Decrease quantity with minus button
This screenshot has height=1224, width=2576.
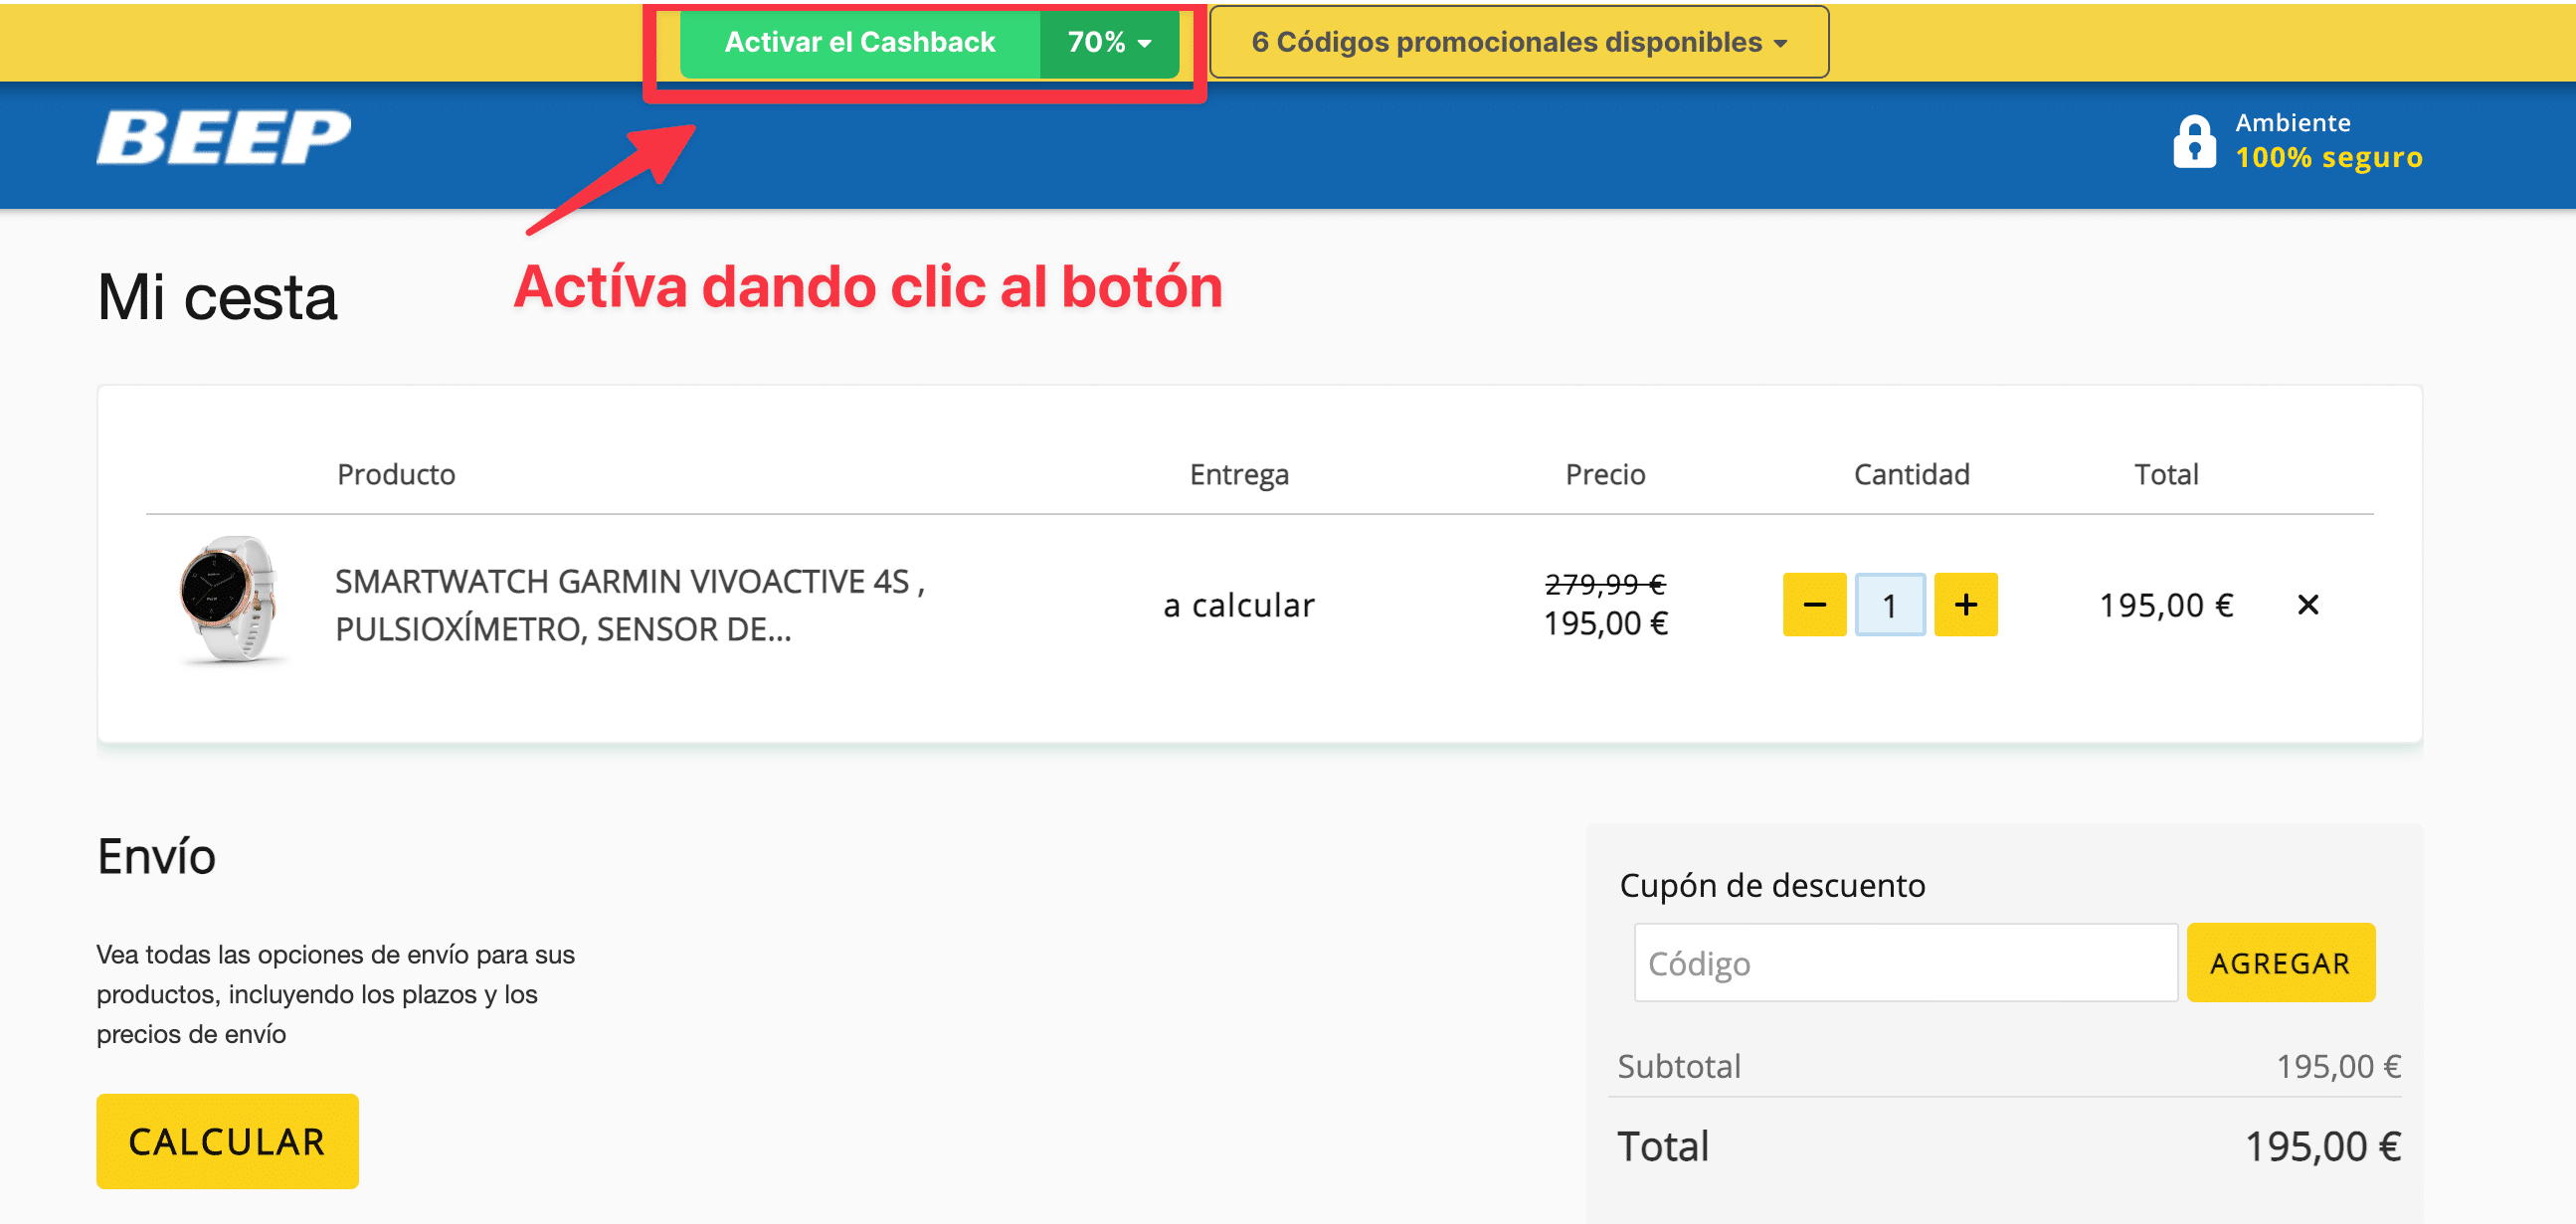(1814, 605)
